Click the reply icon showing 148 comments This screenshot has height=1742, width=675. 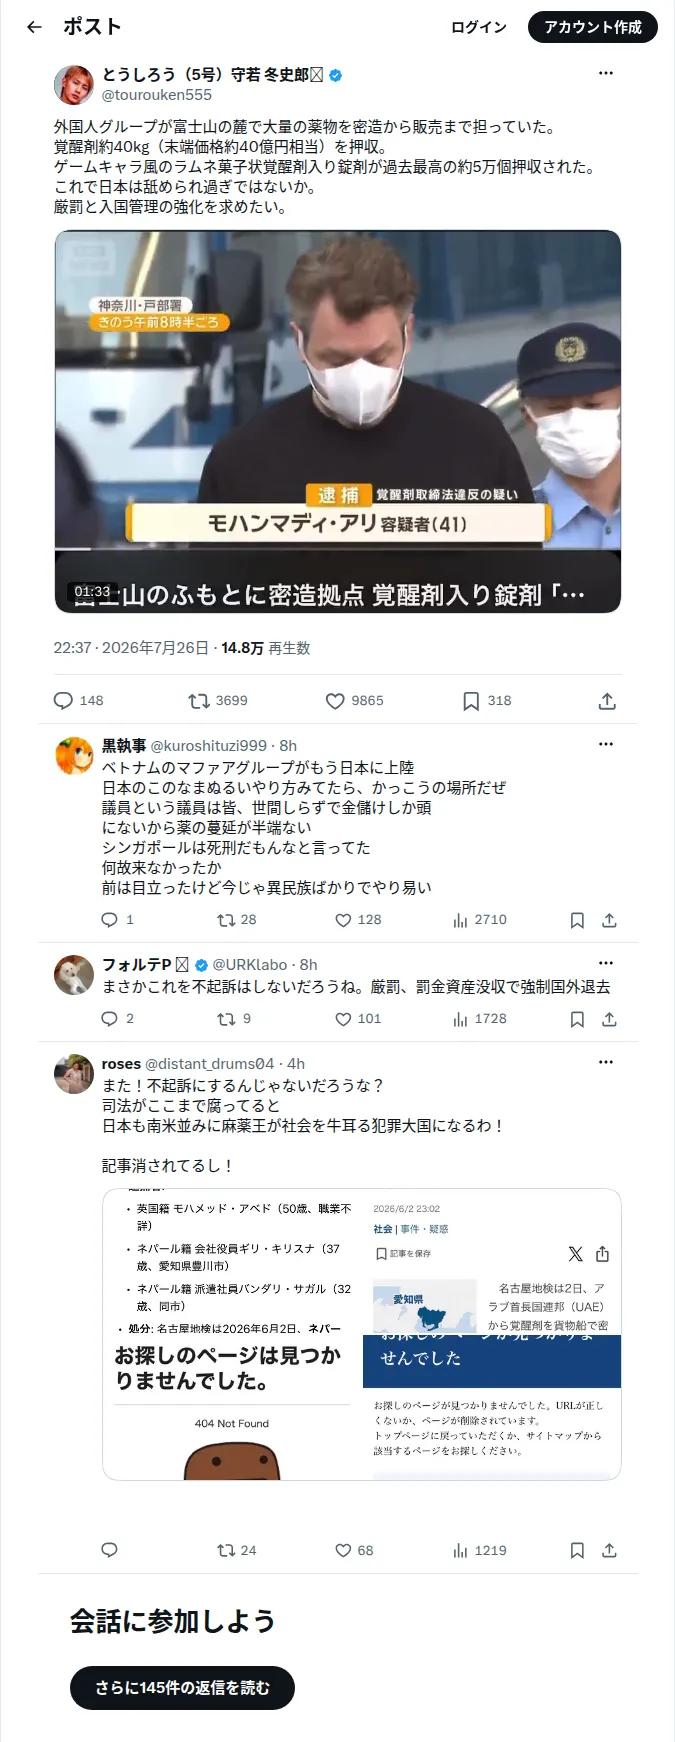click(63, 701)
